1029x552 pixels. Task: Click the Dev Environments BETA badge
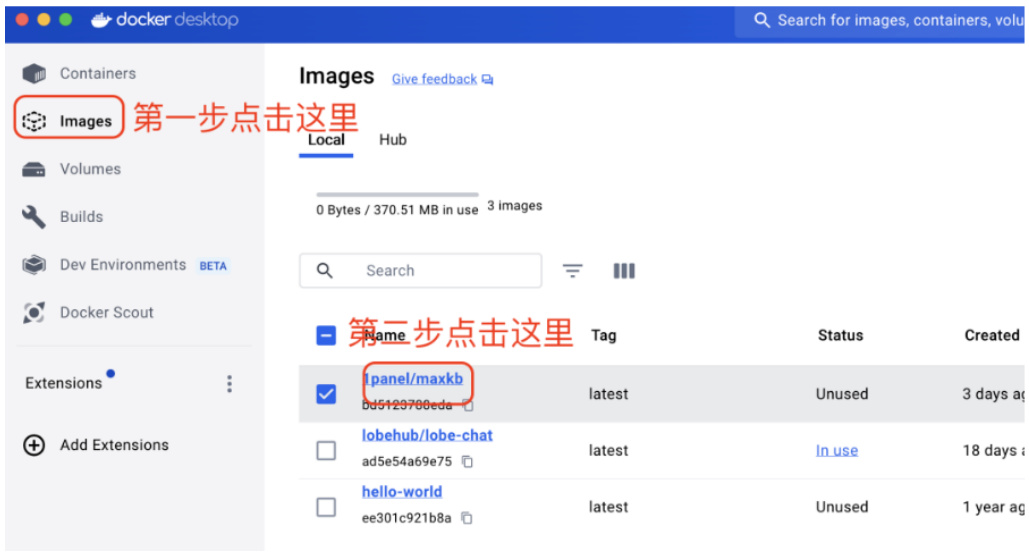(x=213, y=266)
